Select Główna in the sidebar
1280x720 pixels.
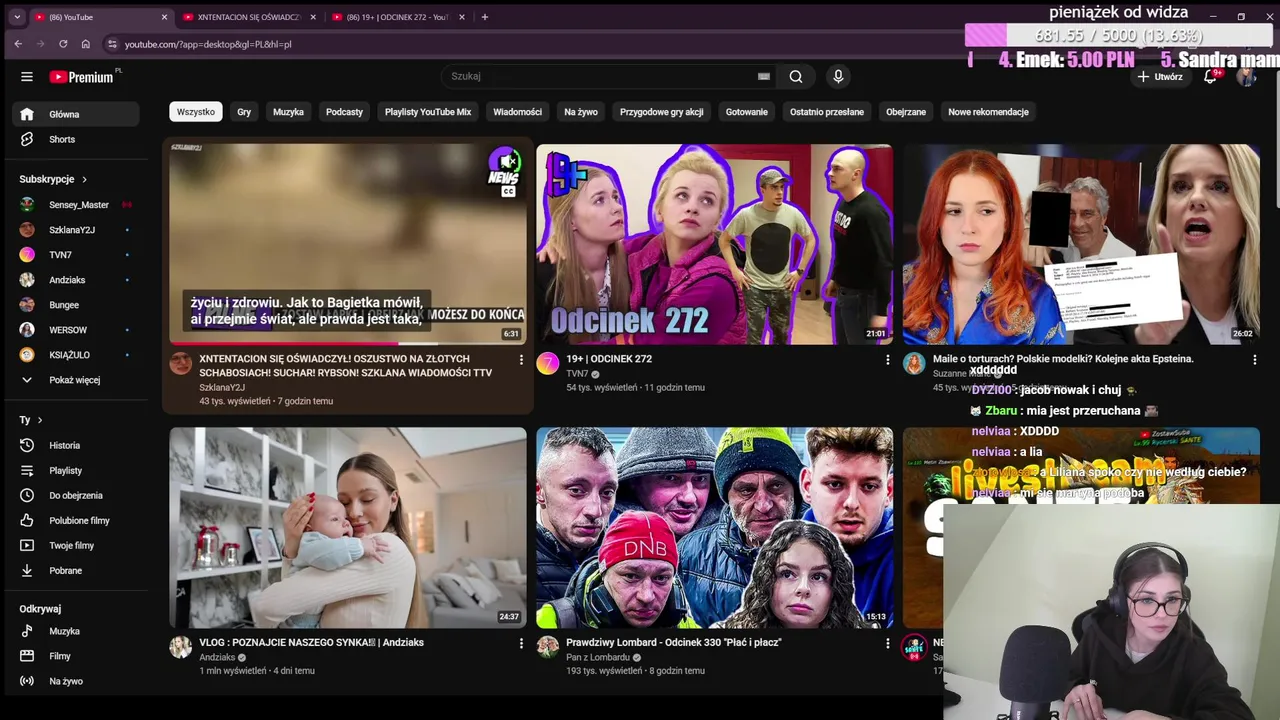click(x=76, y=114)
